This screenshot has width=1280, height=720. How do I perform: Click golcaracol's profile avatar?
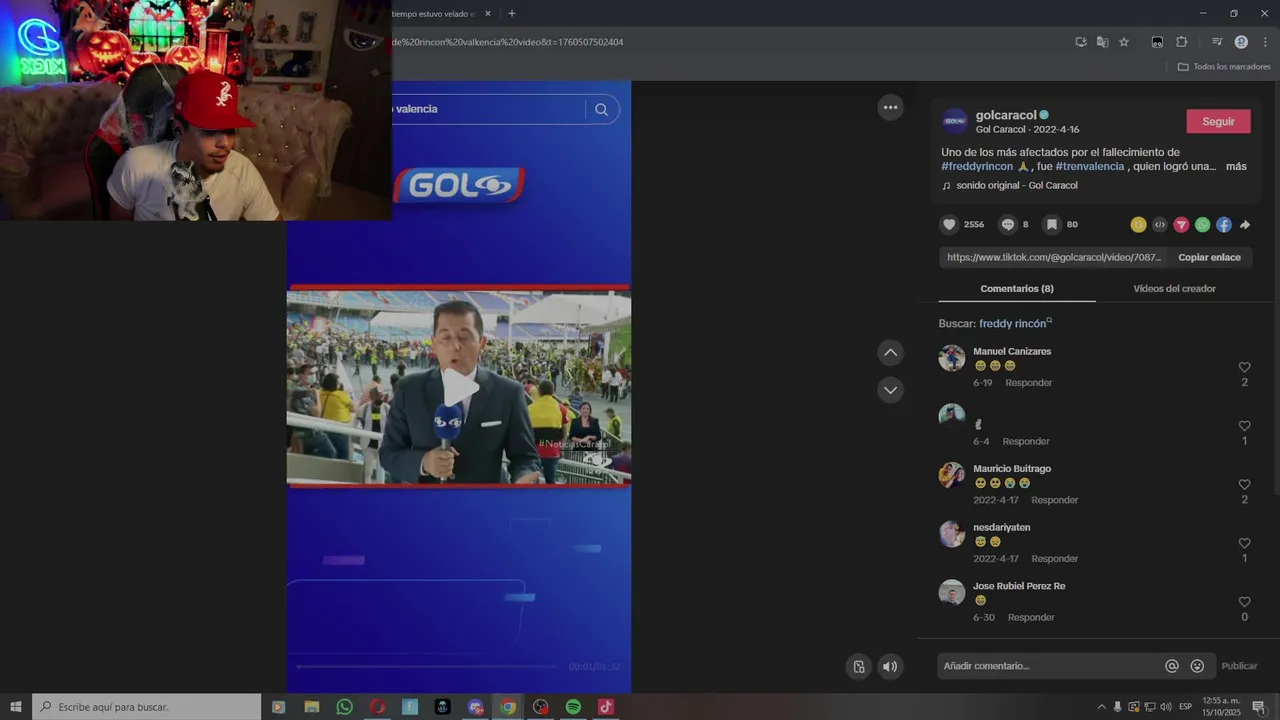click(955, 121)
